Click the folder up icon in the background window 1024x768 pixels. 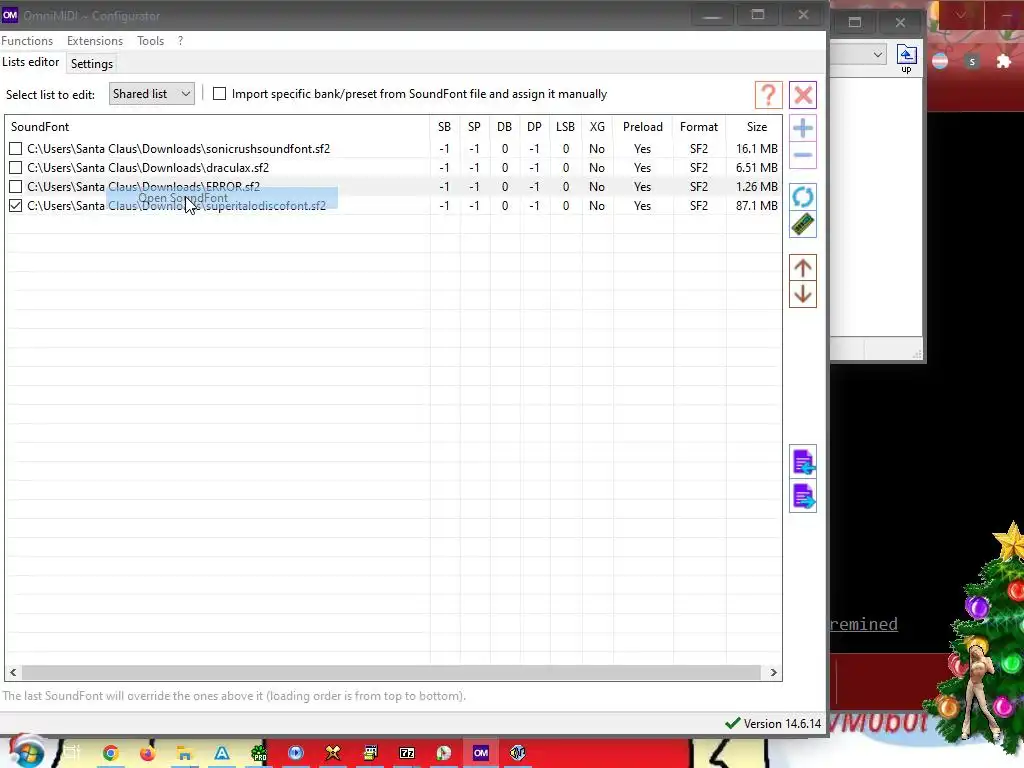(x=906, y=59)
